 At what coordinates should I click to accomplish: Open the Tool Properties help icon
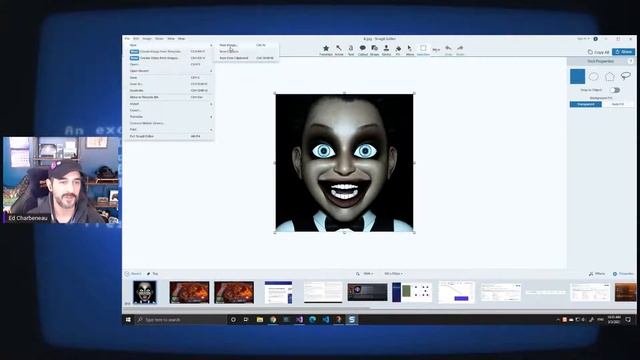click(x=631, y=61)
